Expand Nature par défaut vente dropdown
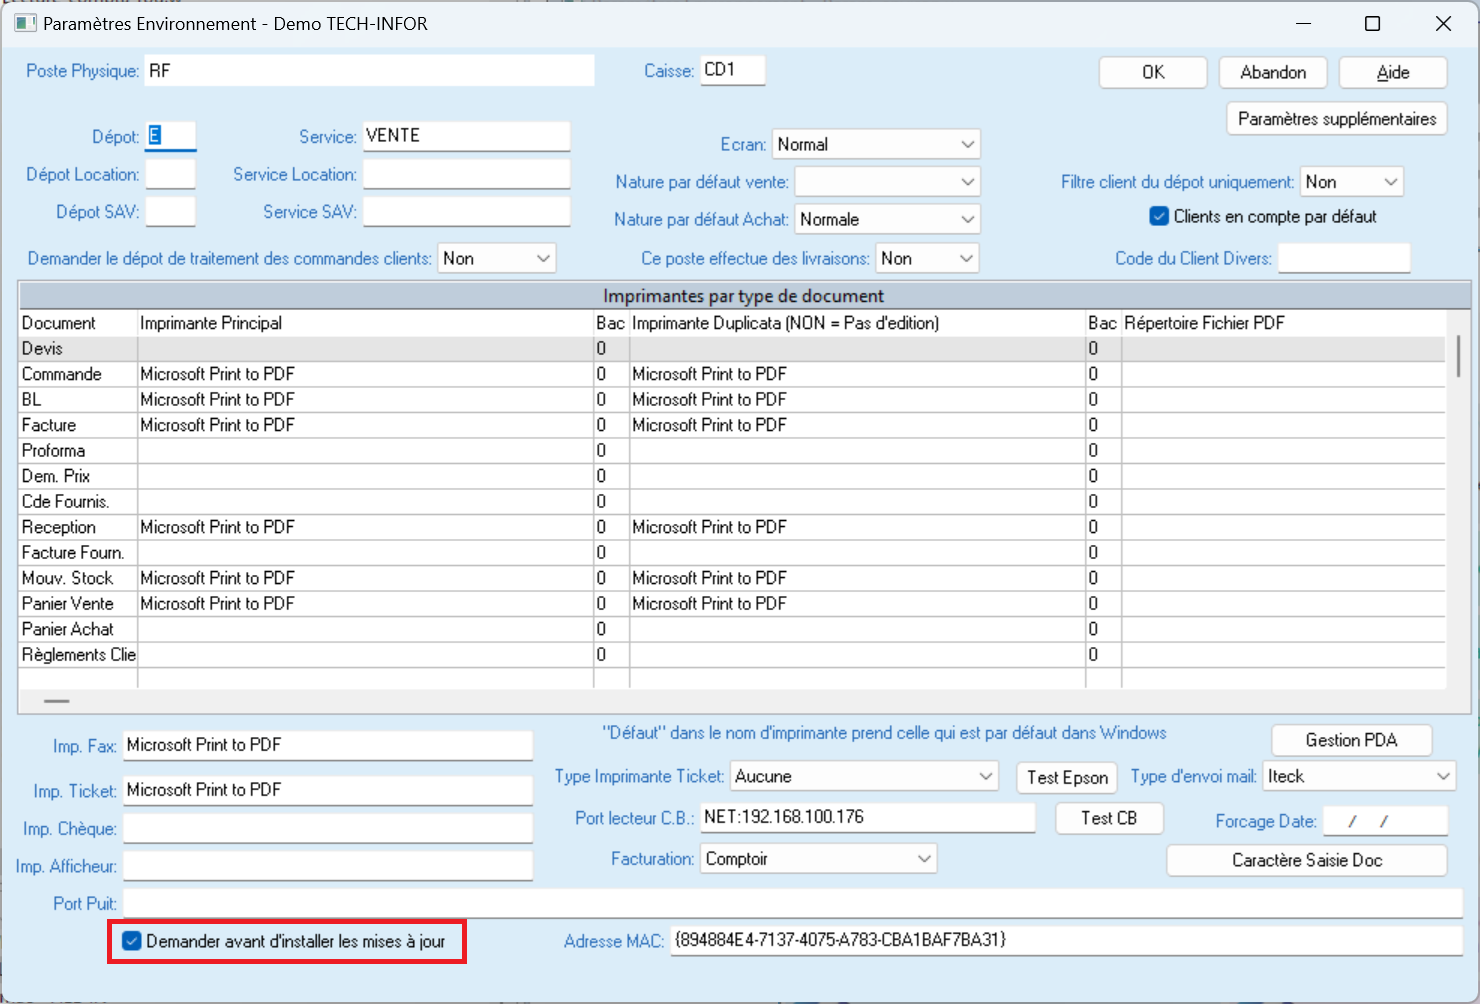Viewport: 1480px width, 1004px height. pos(966,182)
